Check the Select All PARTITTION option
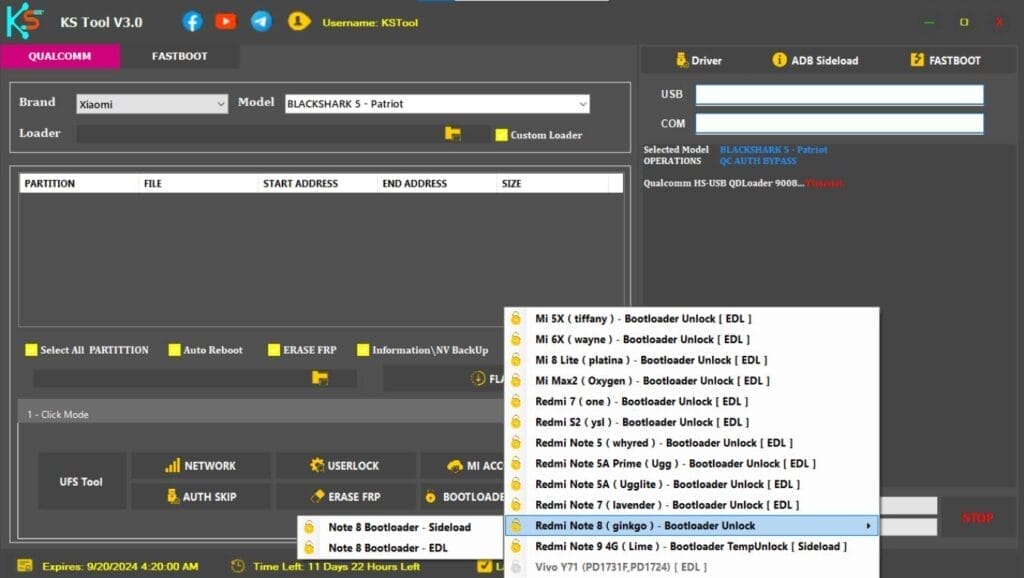Image resolution: width=1024 pixels, height=578 pixels. pos(31,350)
